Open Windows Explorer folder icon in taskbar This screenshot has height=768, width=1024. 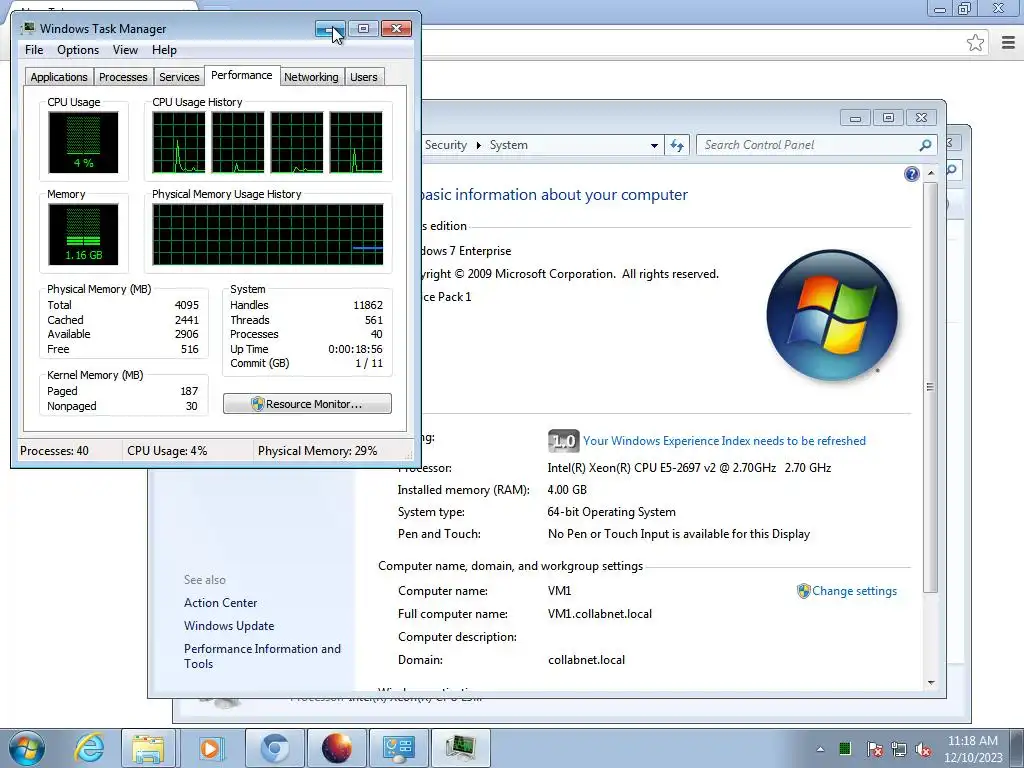(x=148, y=748)
